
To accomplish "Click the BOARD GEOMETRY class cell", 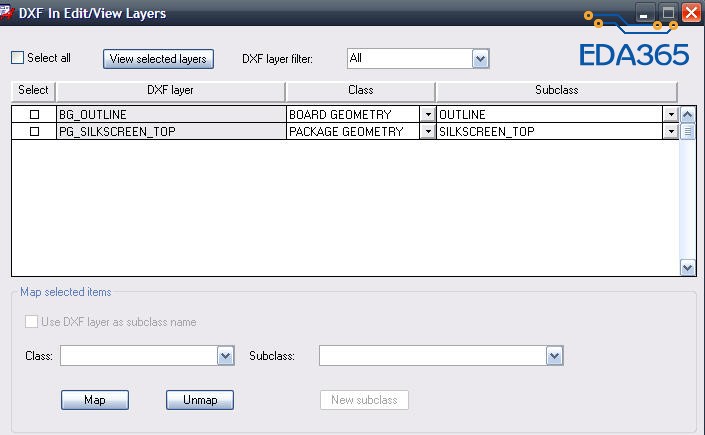I will [x=353, y=115].
